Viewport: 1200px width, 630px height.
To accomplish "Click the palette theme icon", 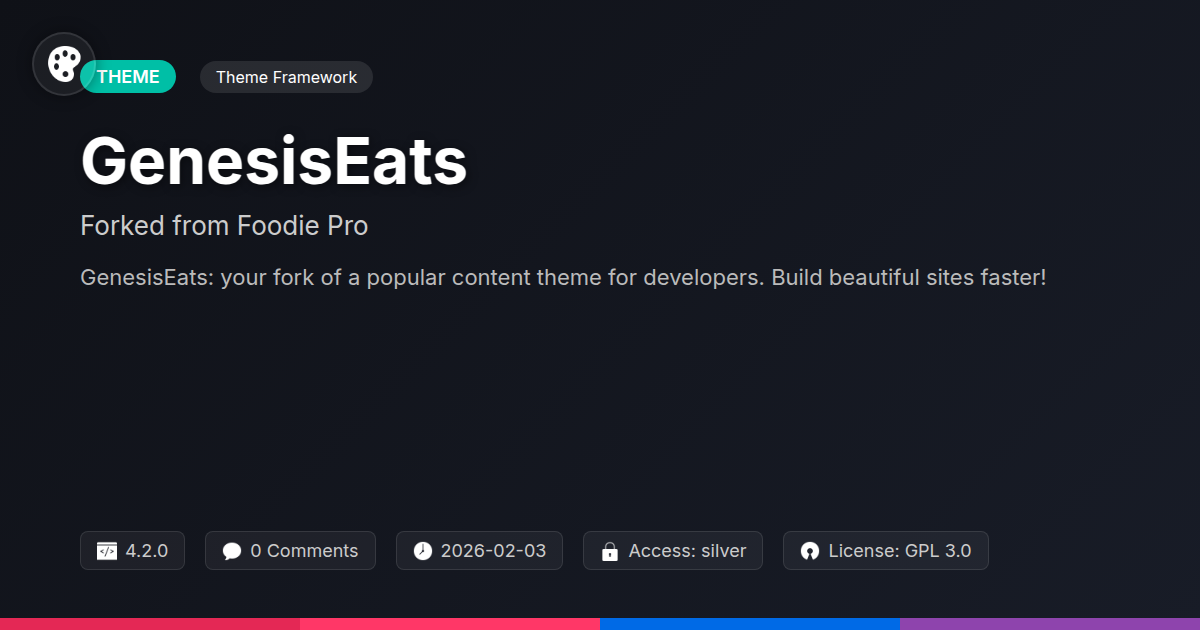I will (x=64, y=64).
